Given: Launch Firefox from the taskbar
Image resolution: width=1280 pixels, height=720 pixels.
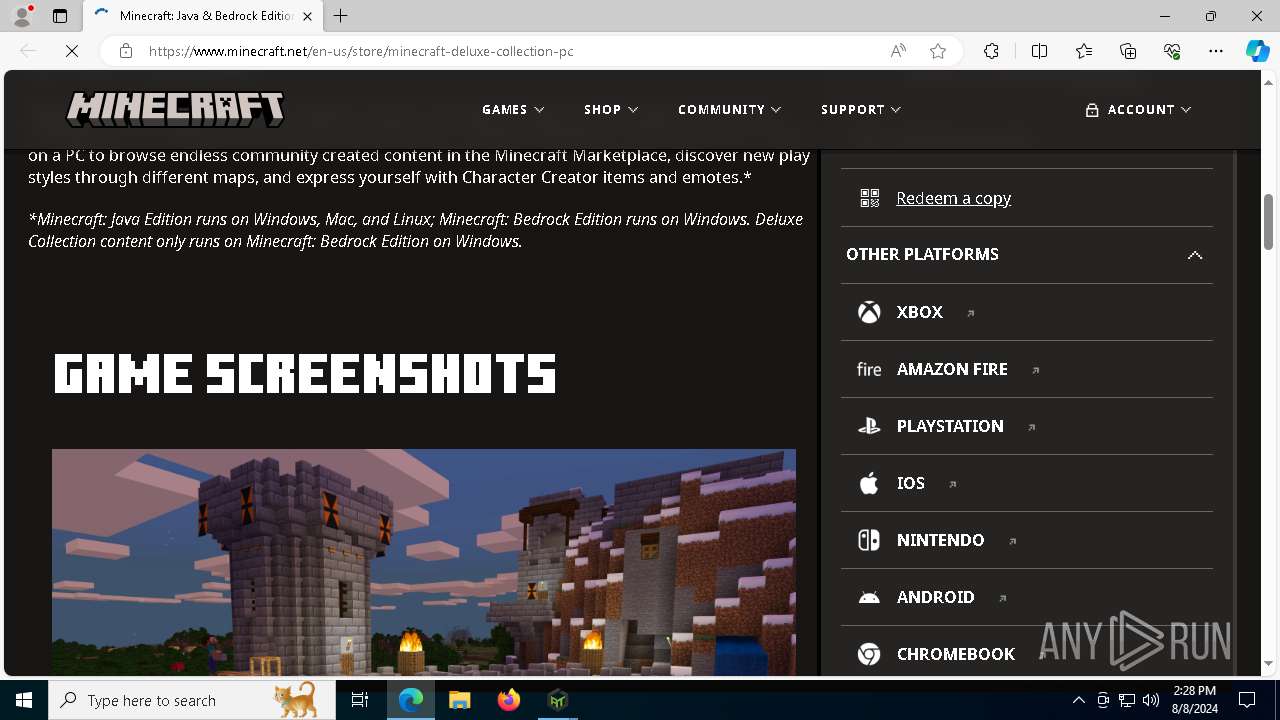Looking at the screenshot, I should pyautogui.click(x=509, y=700).
